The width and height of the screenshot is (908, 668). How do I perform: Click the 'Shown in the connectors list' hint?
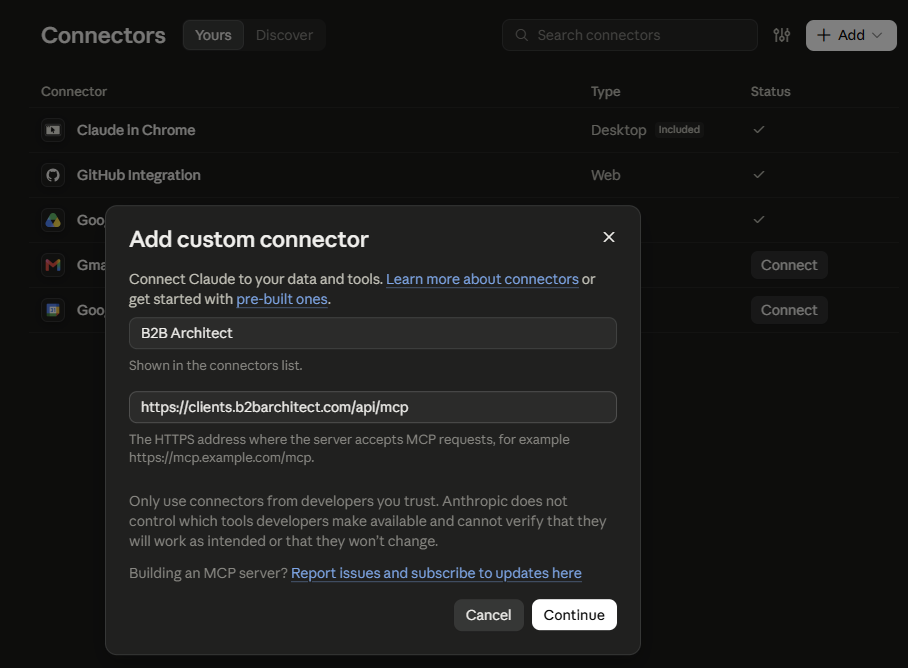[x=215, y=365]
